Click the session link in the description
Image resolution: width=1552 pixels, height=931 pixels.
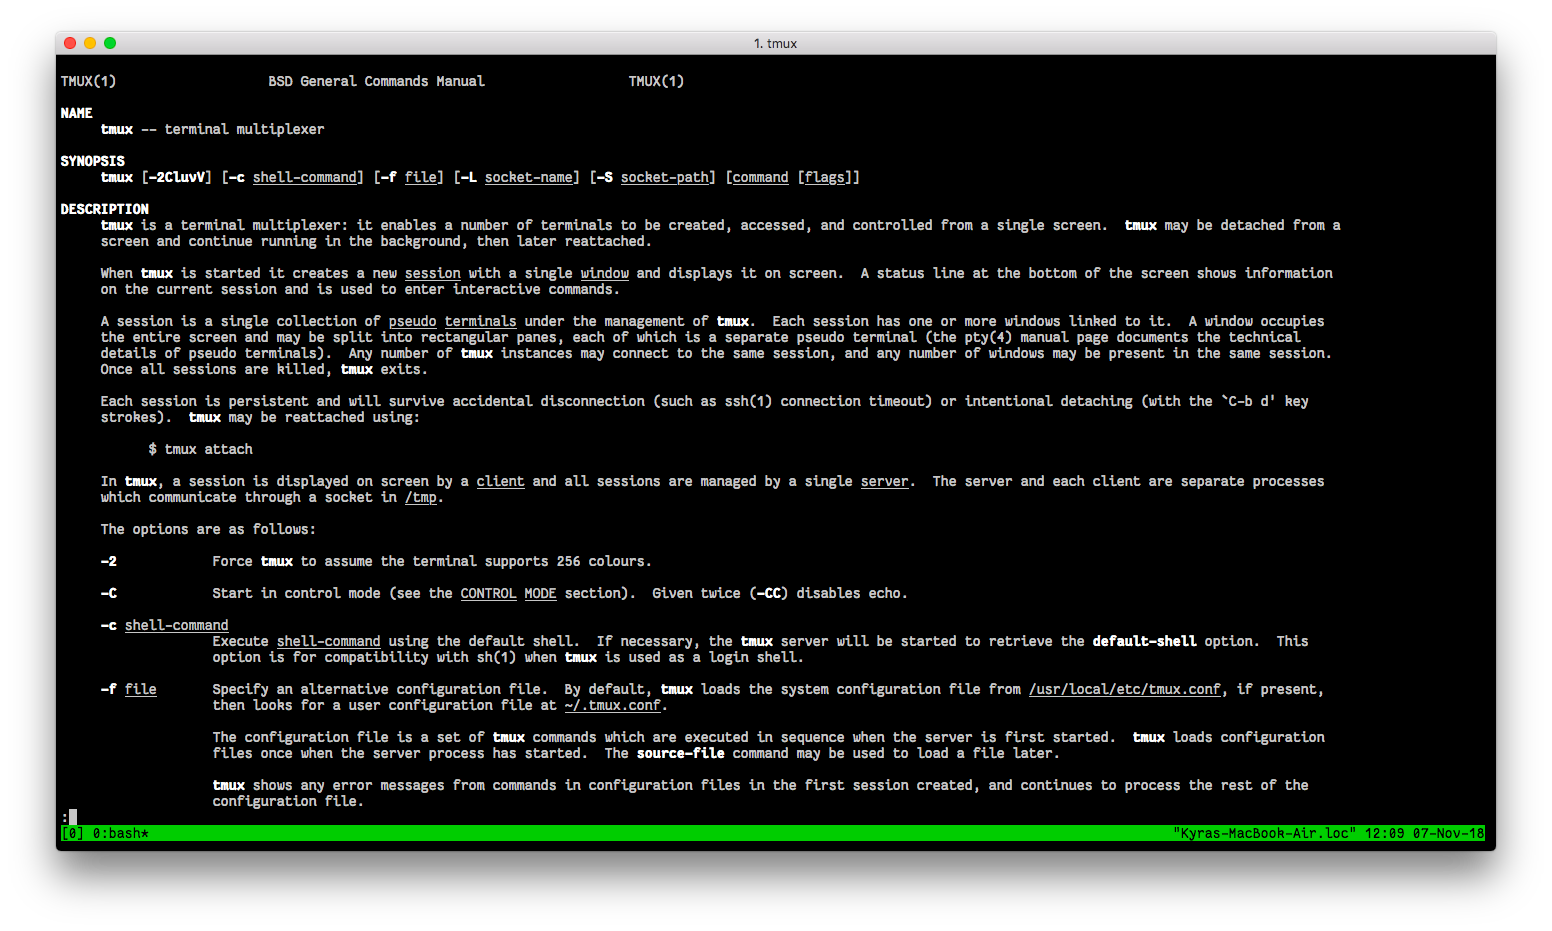[432, 272]
